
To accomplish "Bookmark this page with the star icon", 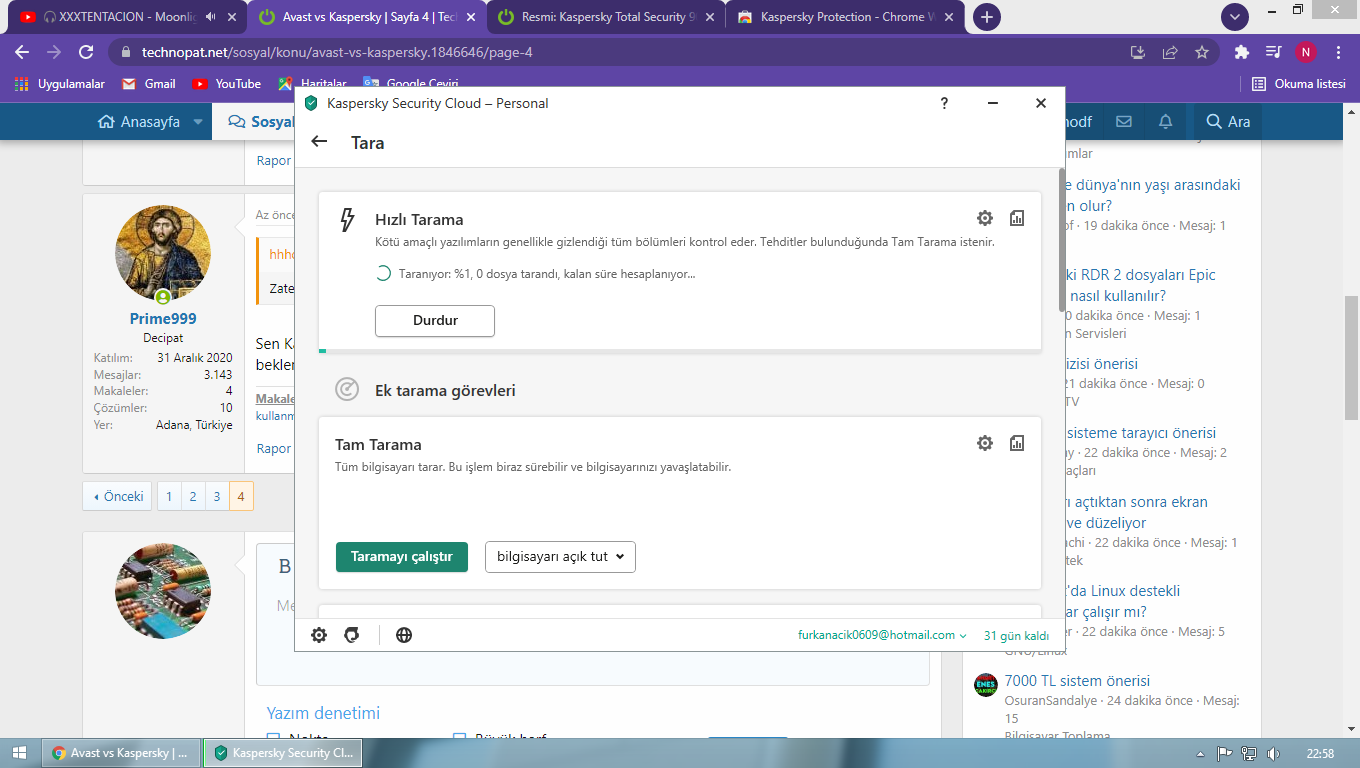I will tap(1202, 52).
